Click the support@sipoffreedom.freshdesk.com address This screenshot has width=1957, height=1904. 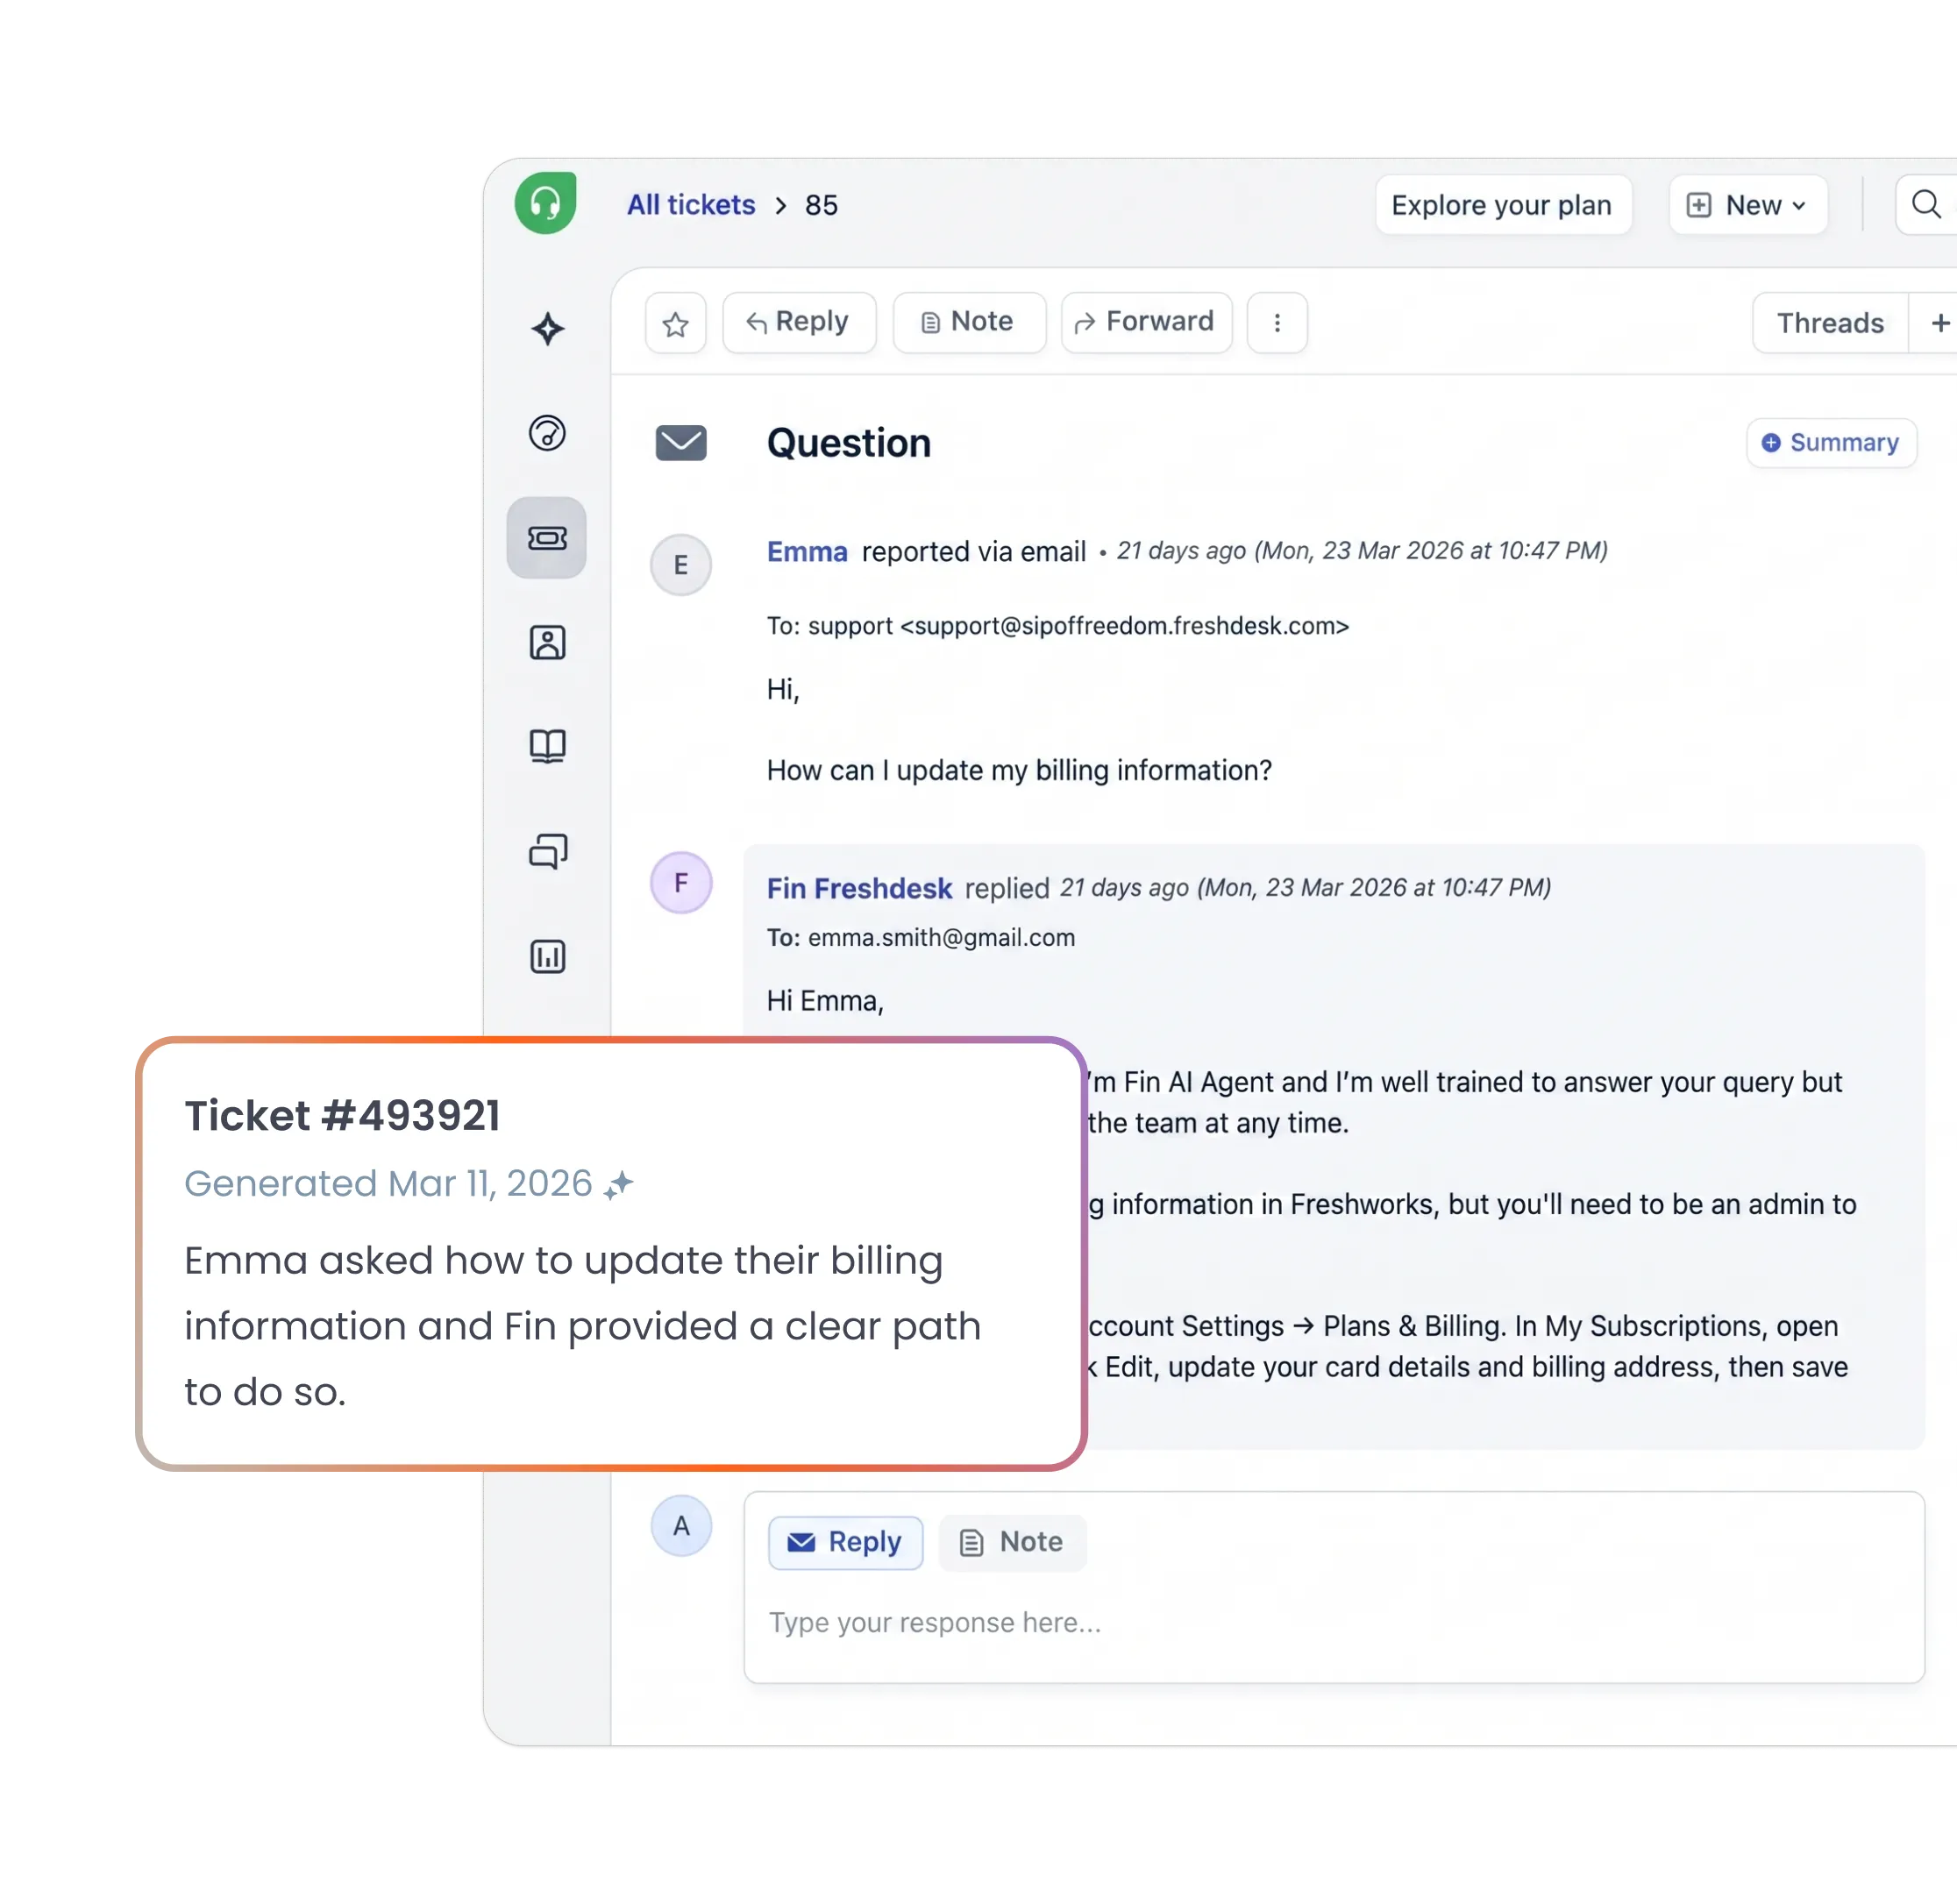coord(1127,626)
